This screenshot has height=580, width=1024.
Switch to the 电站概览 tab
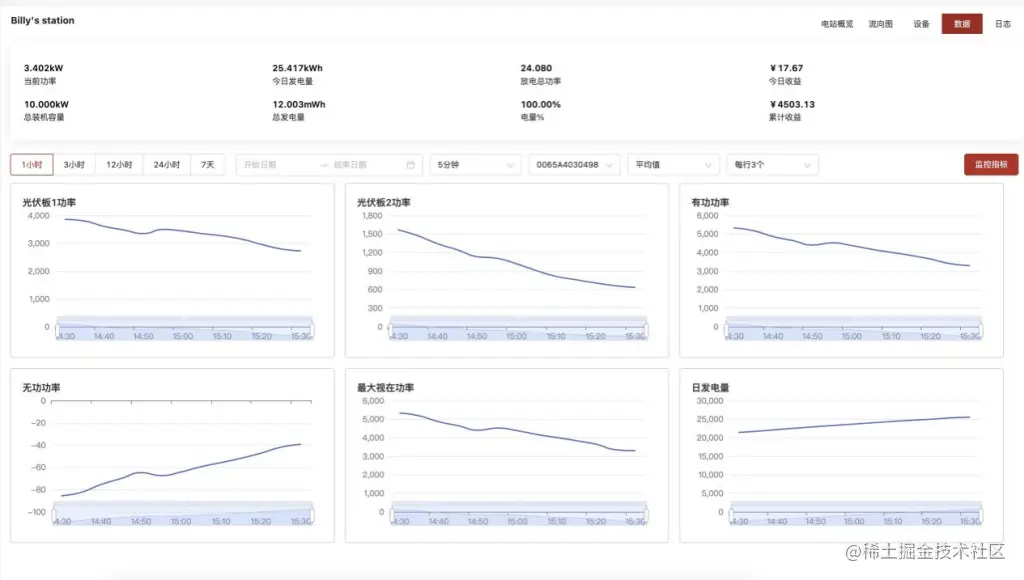tap(837, 24)
